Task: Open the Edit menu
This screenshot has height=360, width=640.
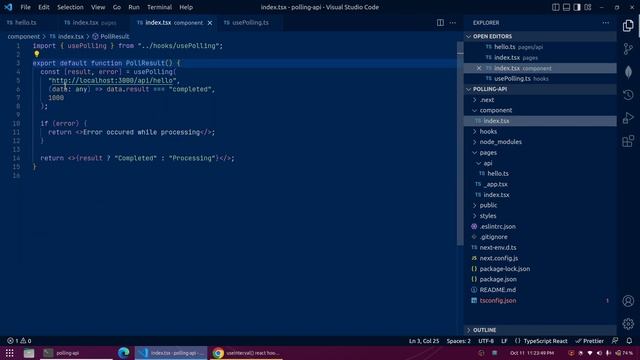Action: click(44, 7)
